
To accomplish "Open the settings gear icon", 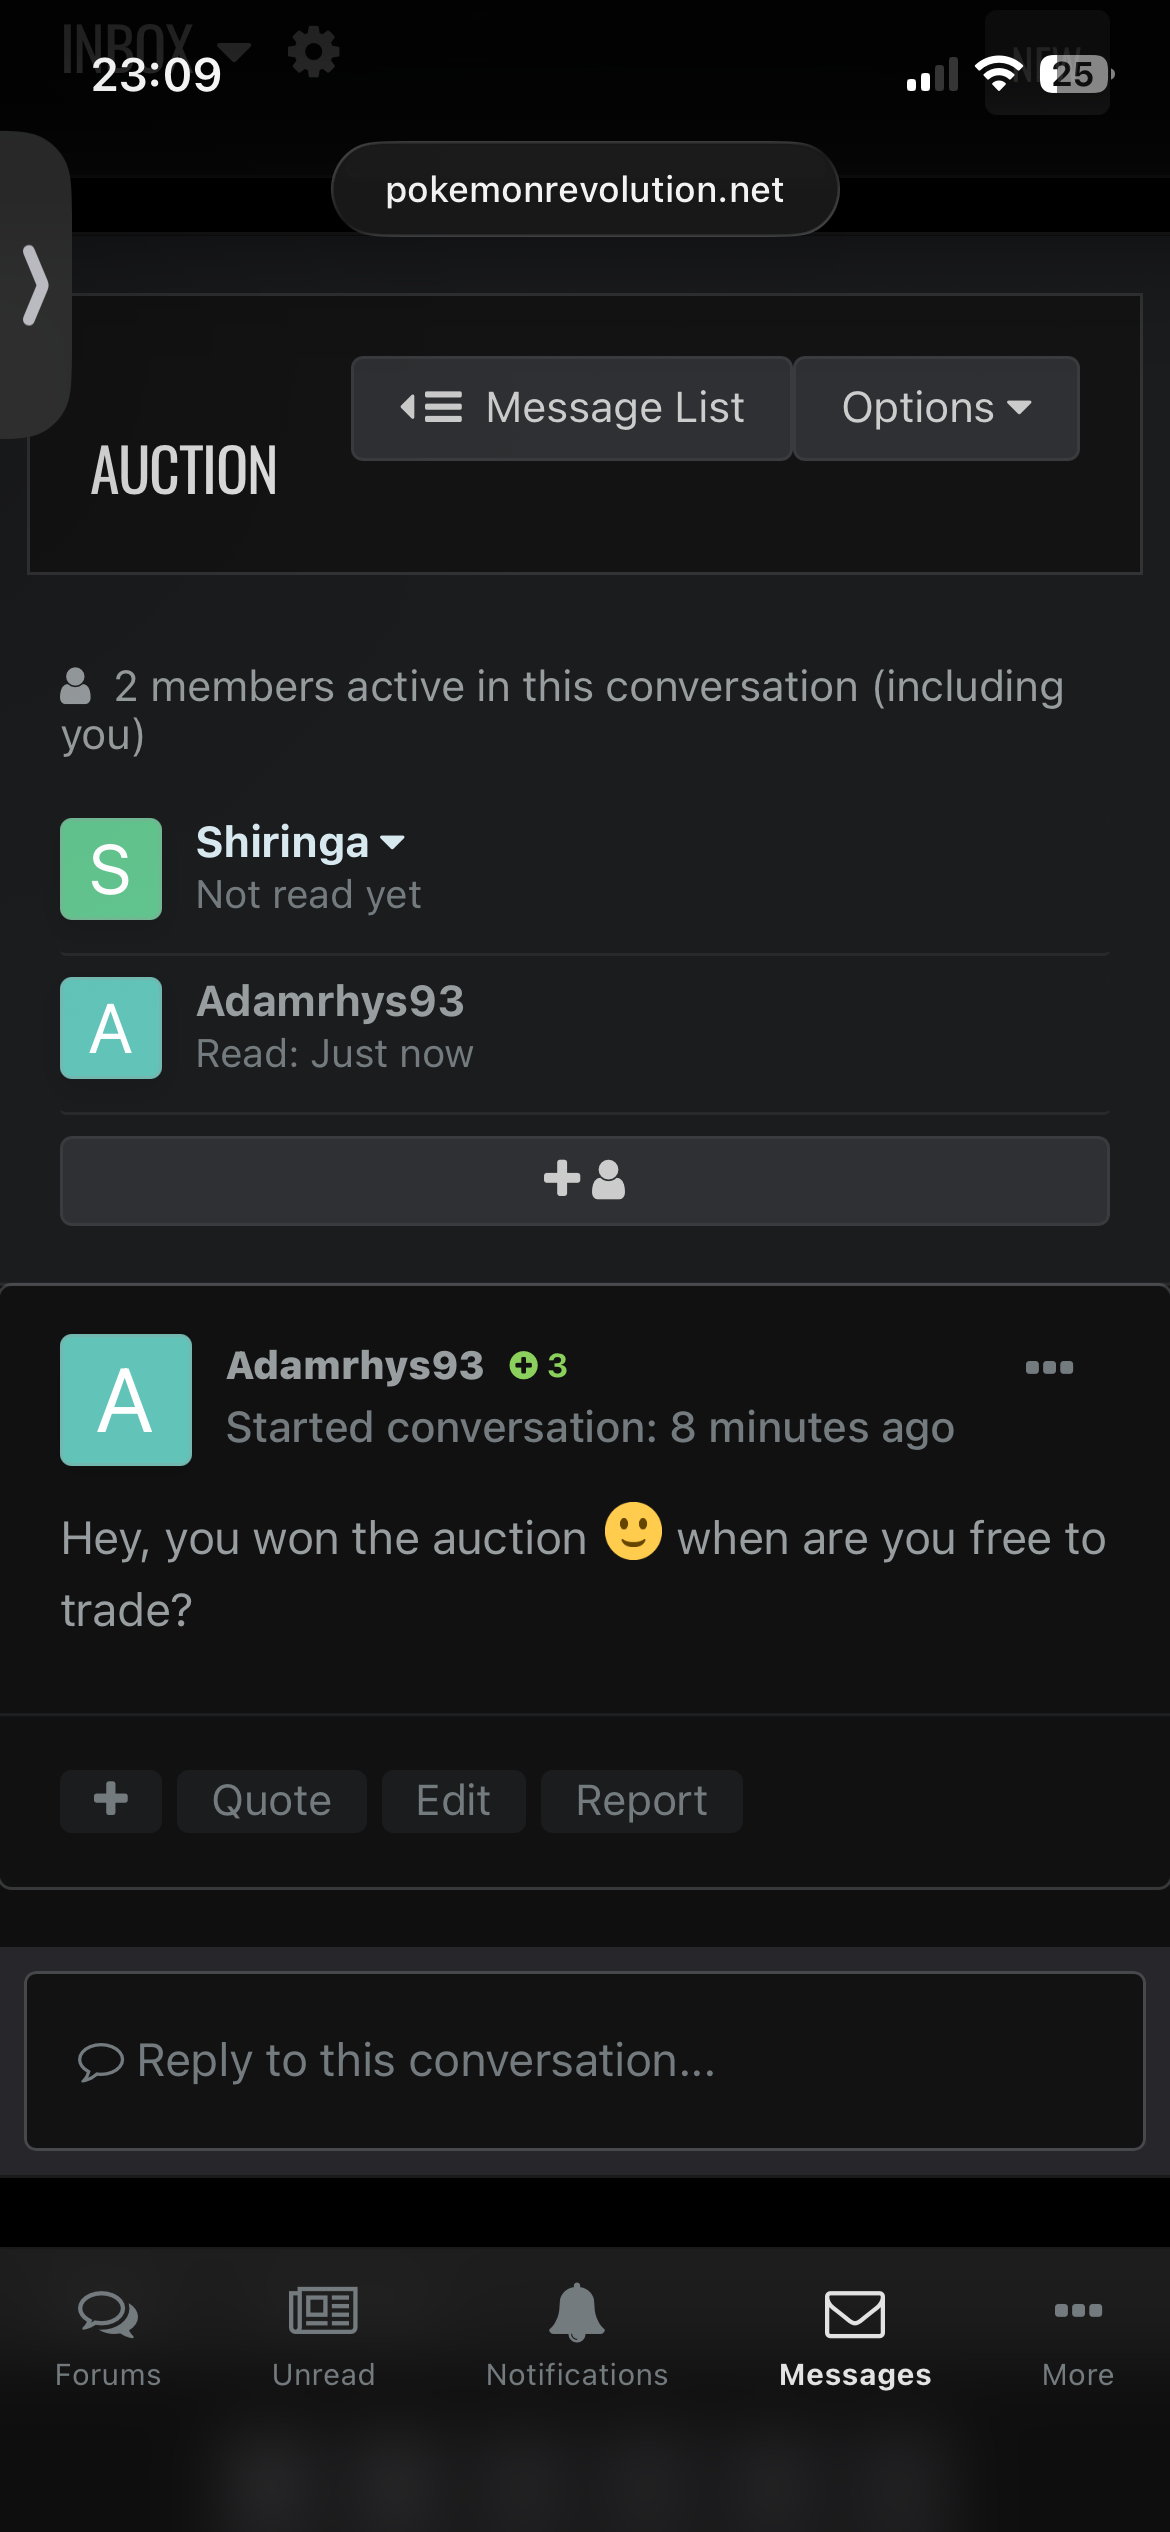I will tap(313, 52).
